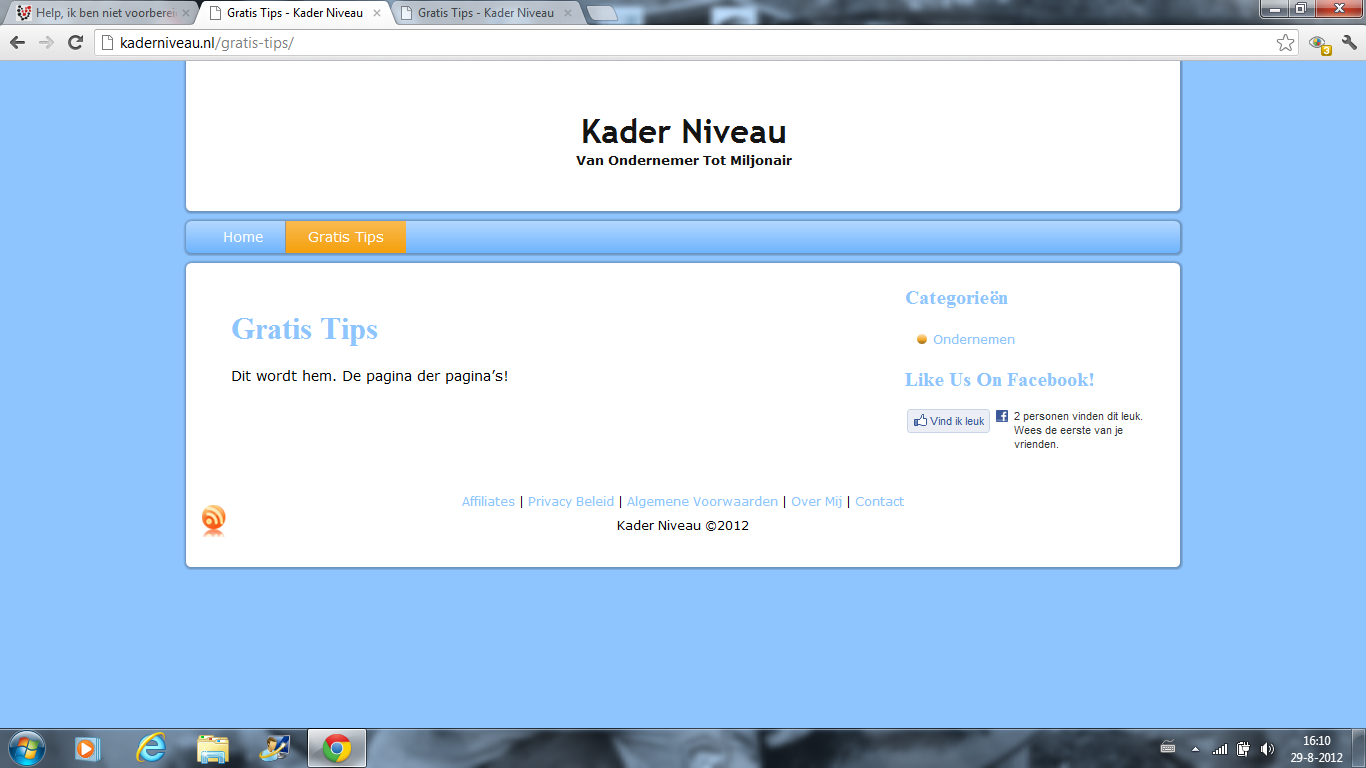
Task: Reload the page with the refresh icon
Action: point(75,42)
